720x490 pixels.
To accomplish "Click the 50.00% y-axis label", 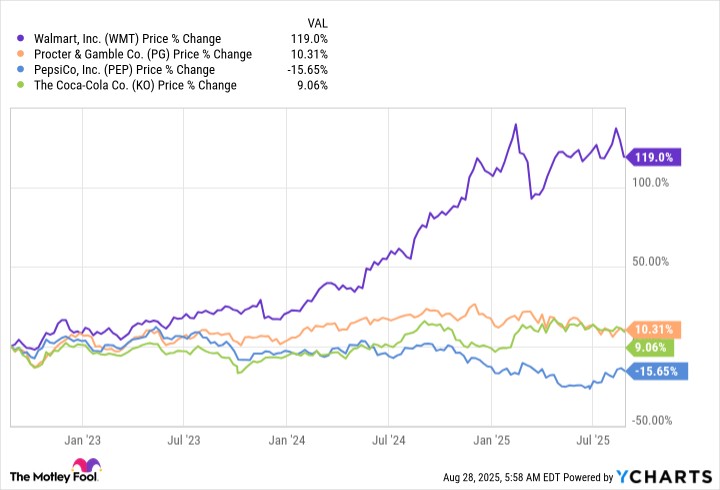I will pos(664,262).
